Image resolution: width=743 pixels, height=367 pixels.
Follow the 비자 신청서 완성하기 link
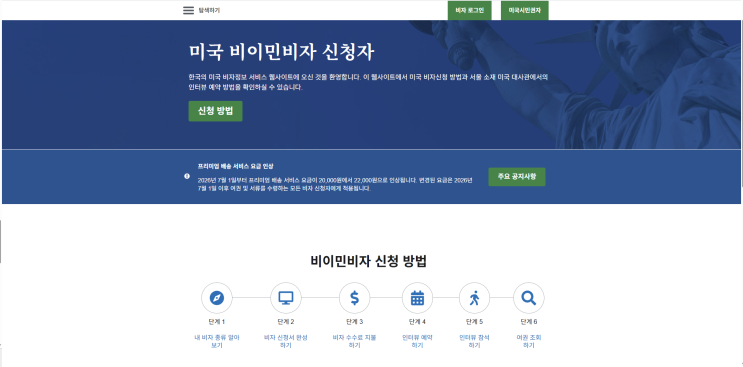tap(286, 341)
